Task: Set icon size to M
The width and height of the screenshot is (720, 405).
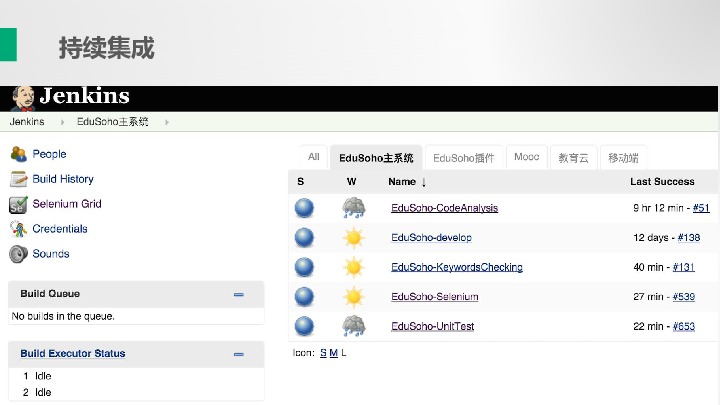Action: 333,353
